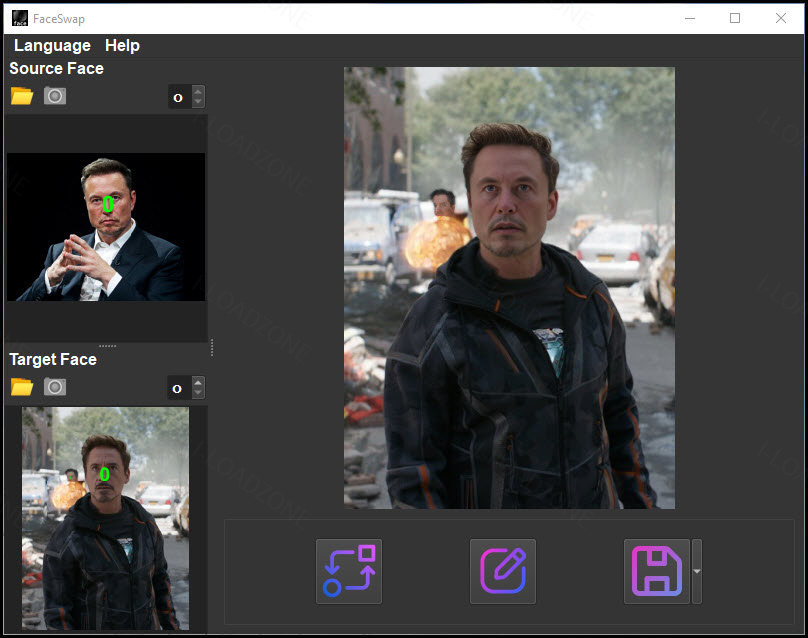Click the Source Face index number field
Viewport: 808px width, 638px height.
point(179,97)
